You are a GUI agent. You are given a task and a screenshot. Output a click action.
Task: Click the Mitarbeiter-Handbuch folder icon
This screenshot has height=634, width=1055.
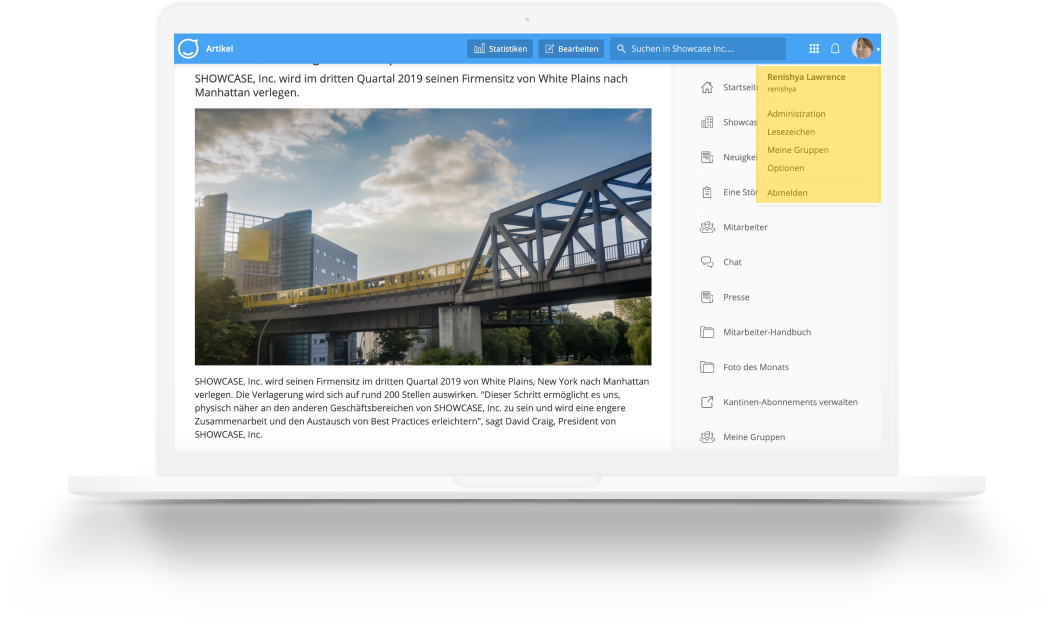pos(706,332)
